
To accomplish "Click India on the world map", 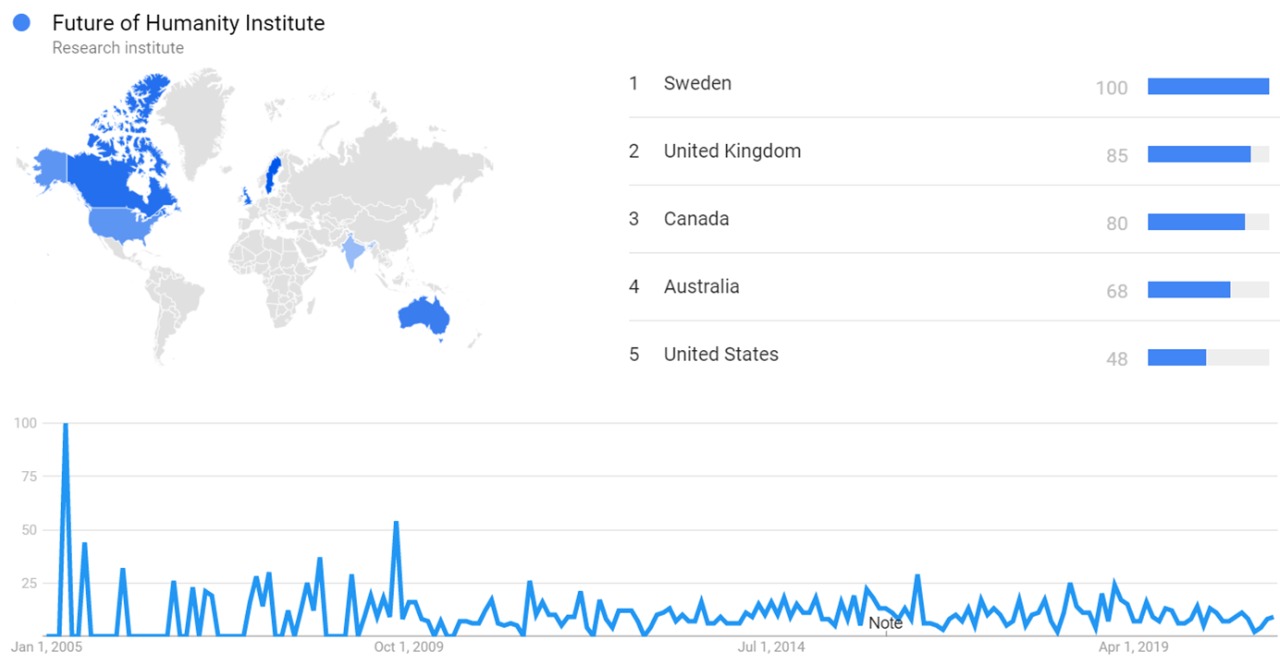I will point(351,251).
